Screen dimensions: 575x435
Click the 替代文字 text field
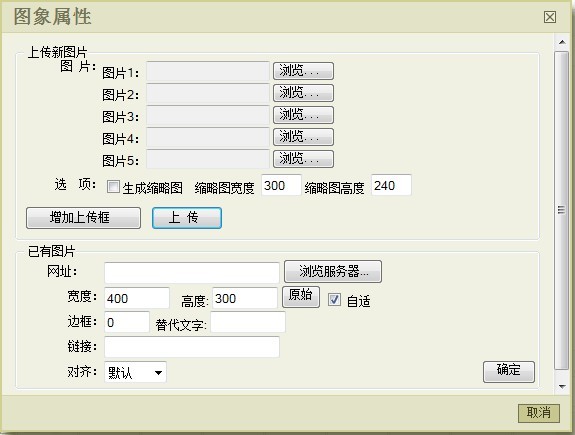(x=248, y=322)
